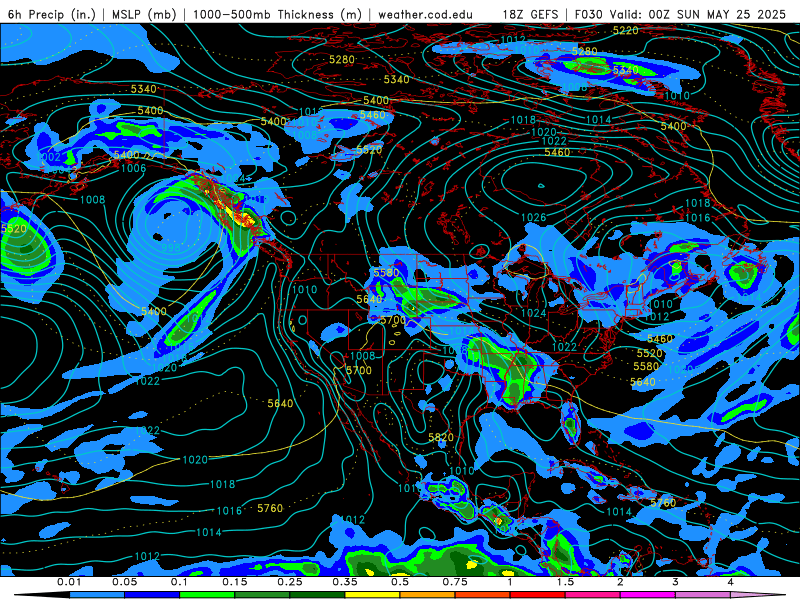Click the bright green 0.1–0.15 legend swatch
Image resolution: width=800 pixels, height=600 pixels.
pos(207,595)
